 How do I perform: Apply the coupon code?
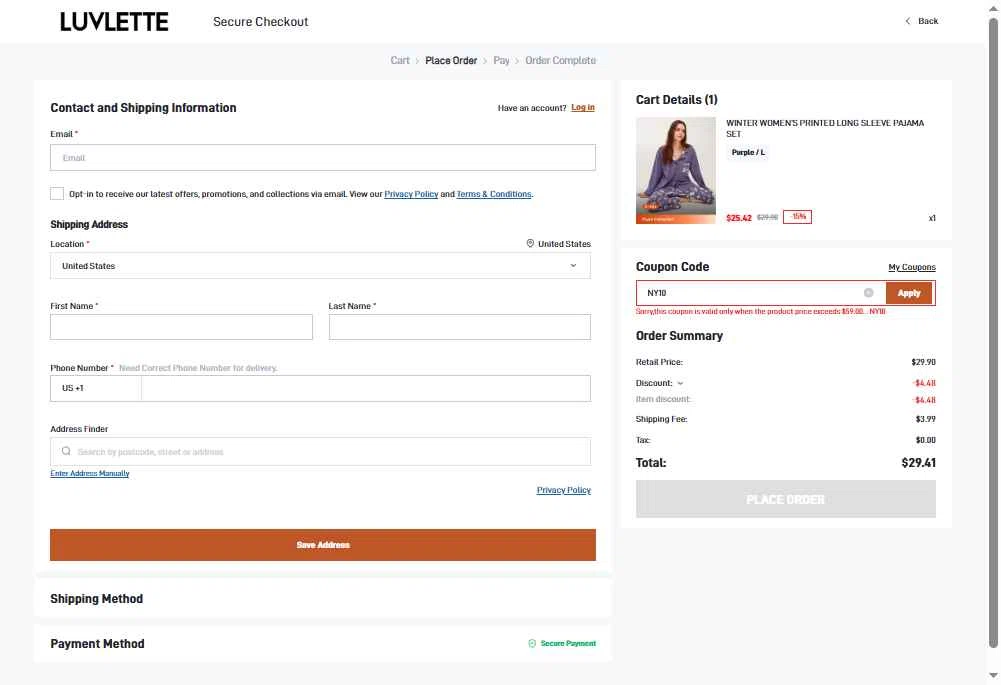point(909,293)
